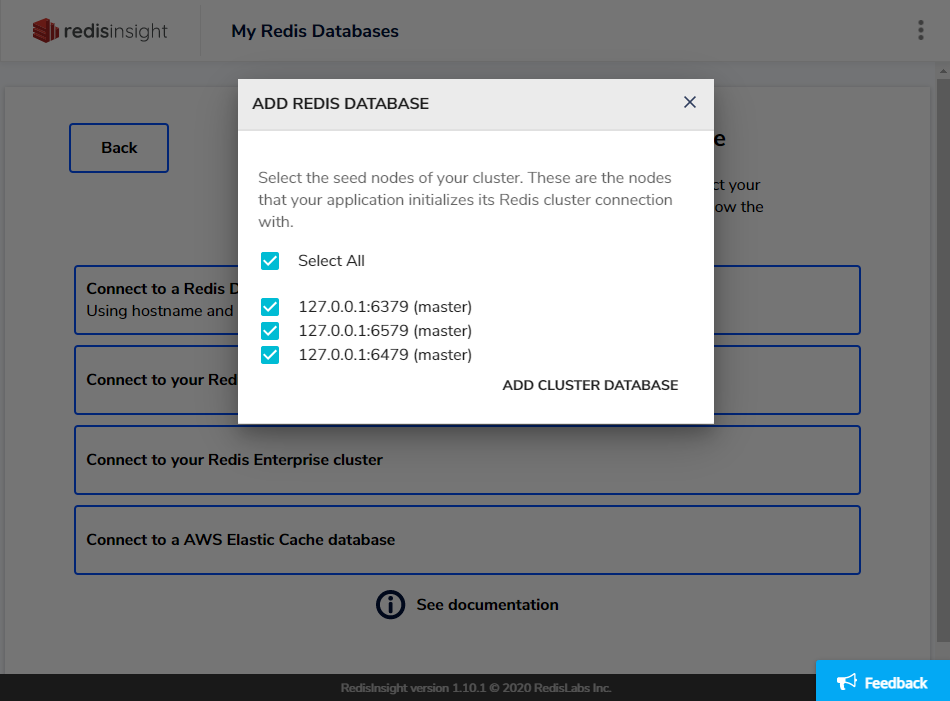
Task: Open the My Redis Databases page title
Action: (315, 31)
